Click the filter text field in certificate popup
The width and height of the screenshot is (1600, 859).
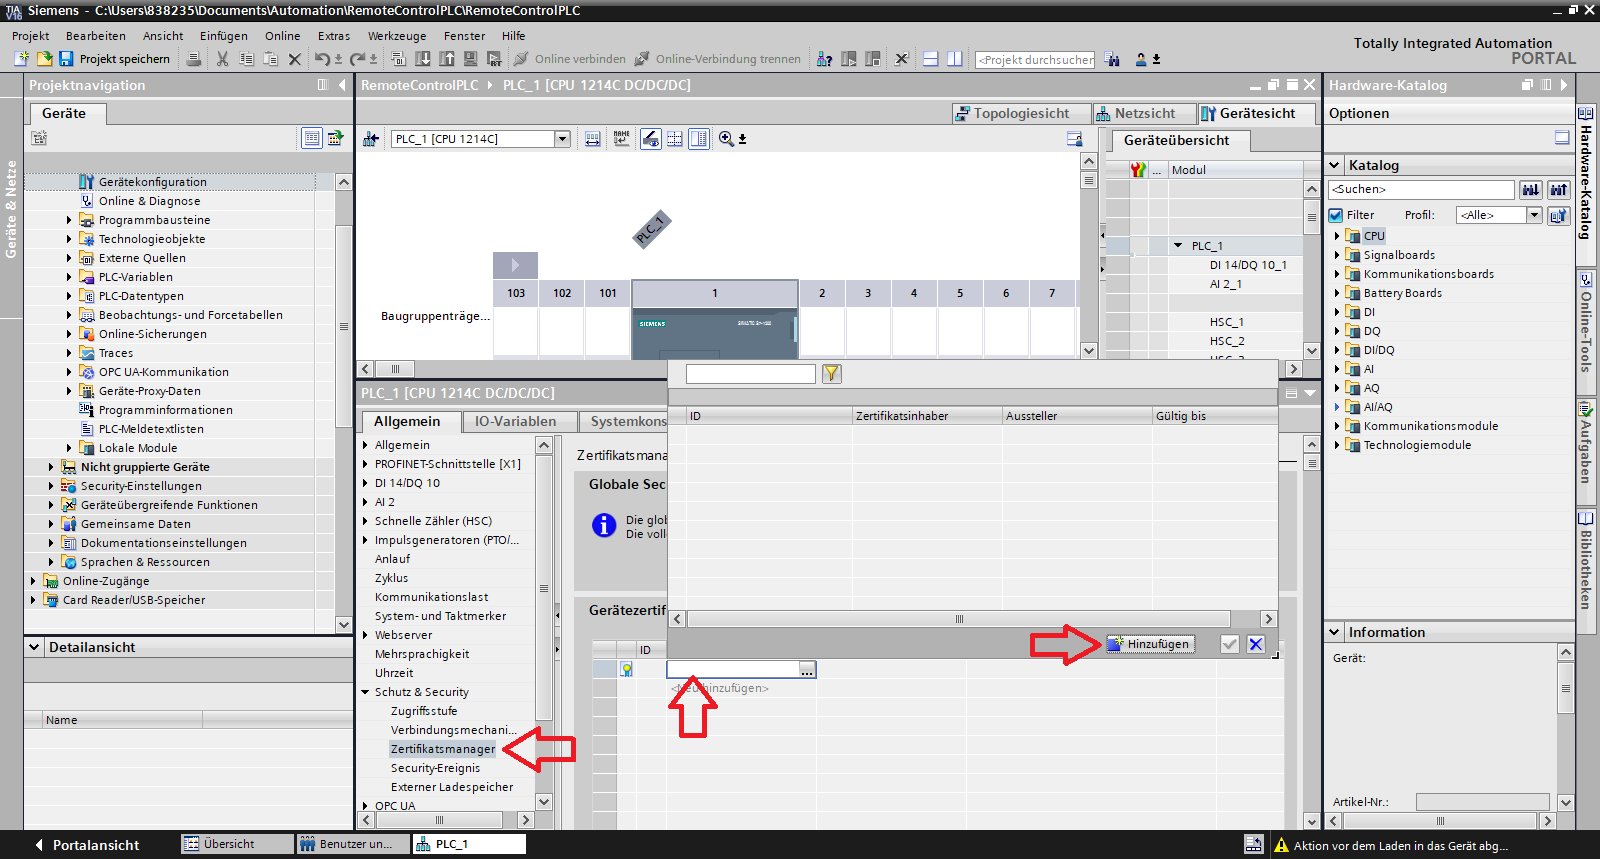[x=751, y=373]
